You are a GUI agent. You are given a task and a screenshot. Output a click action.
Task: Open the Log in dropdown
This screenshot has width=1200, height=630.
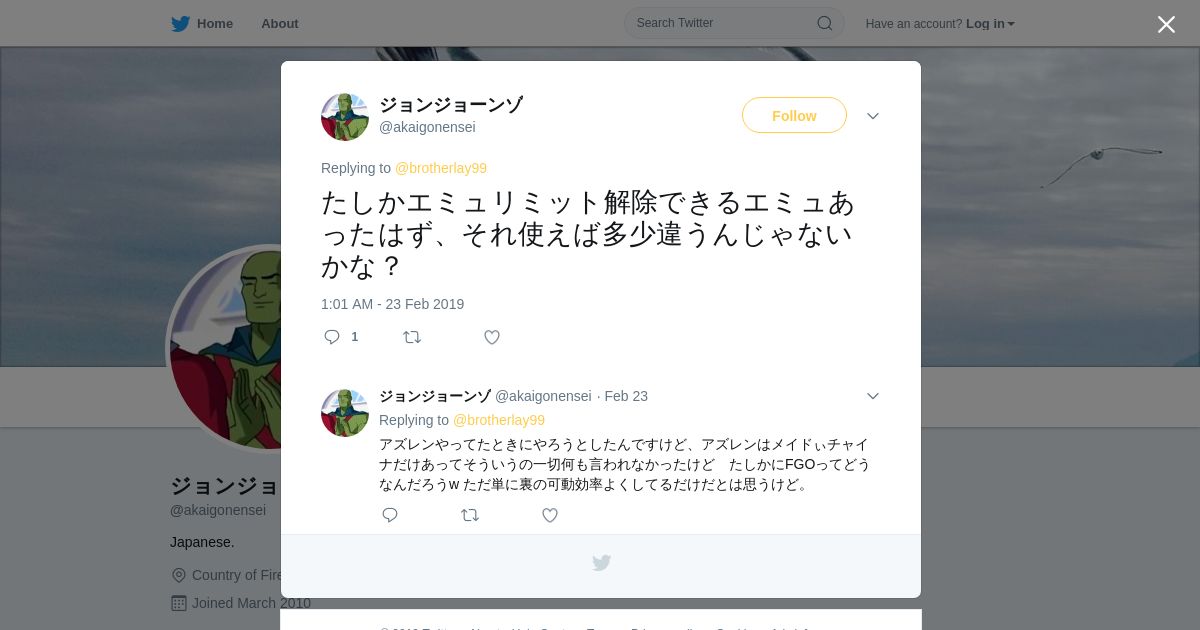point(990,24)
